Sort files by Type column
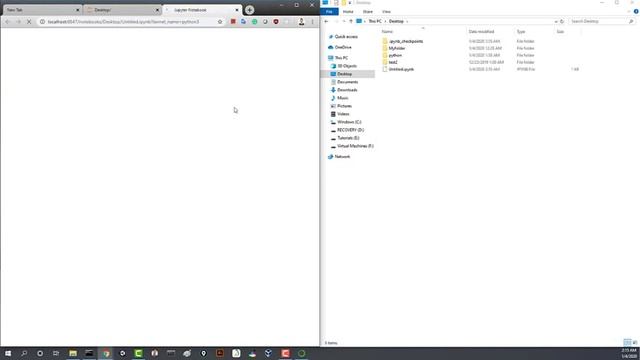640x360 pixels. point(521,31)
